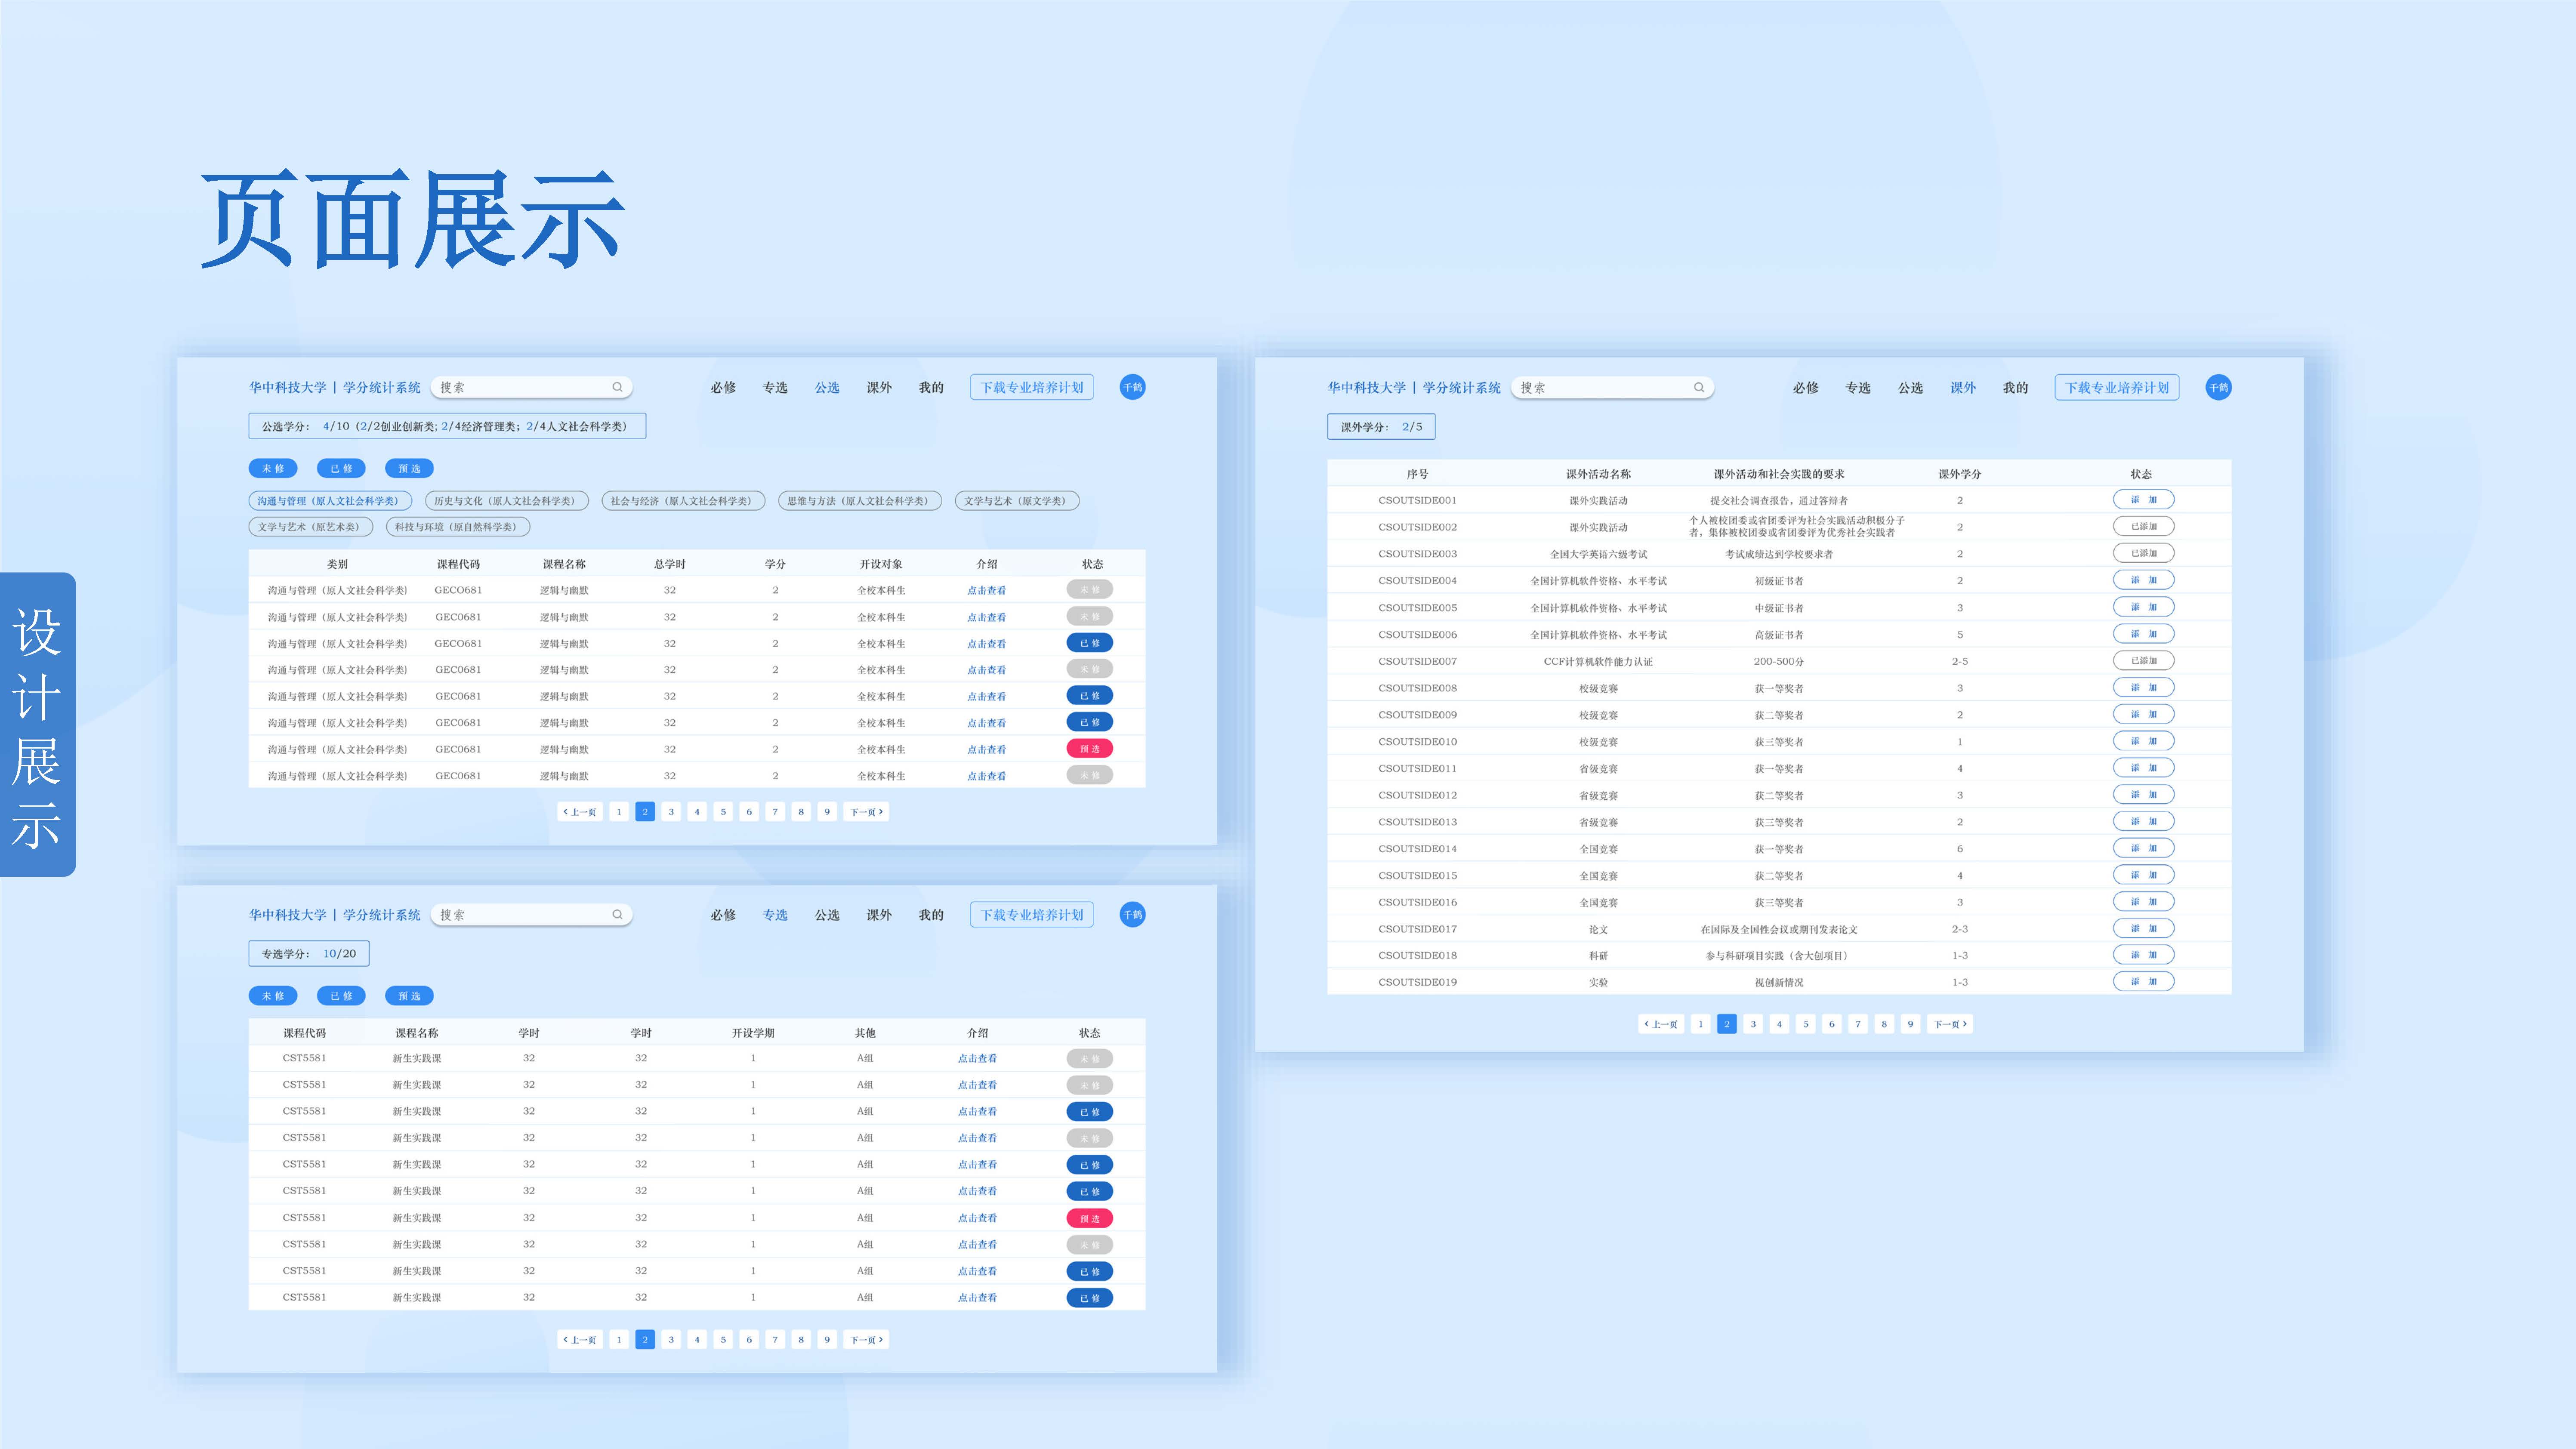Go to 下一页 in the 专选学分 page pagination

click(x=866, y=1339)
